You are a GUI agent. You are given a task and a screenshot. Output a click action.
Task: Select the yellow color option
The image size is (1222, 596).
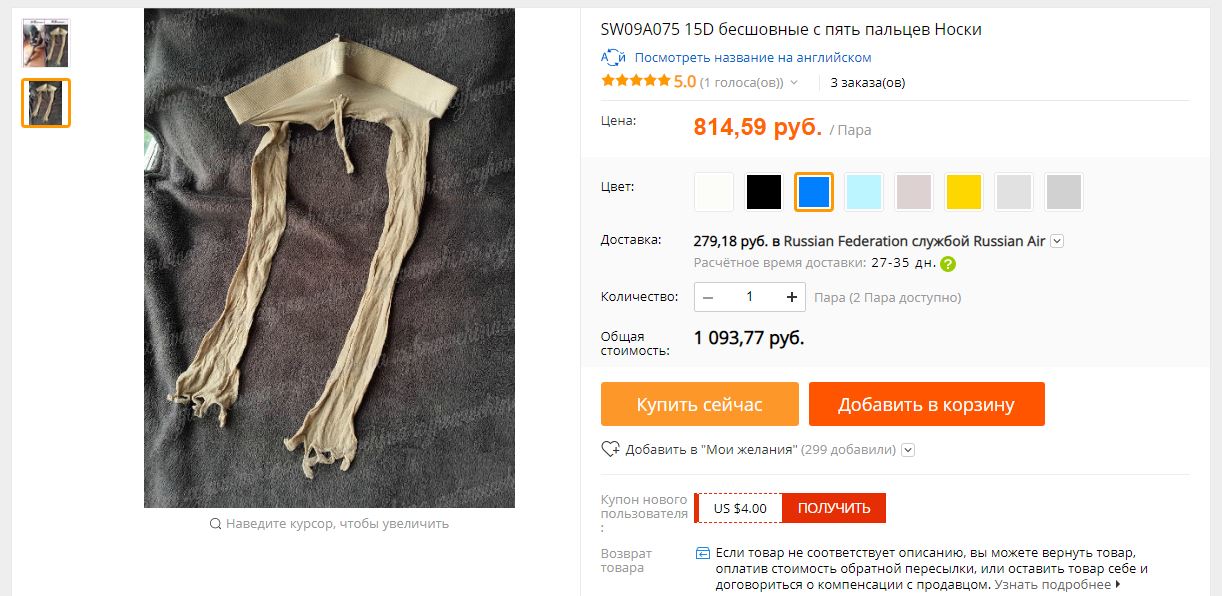pos(964,192)
